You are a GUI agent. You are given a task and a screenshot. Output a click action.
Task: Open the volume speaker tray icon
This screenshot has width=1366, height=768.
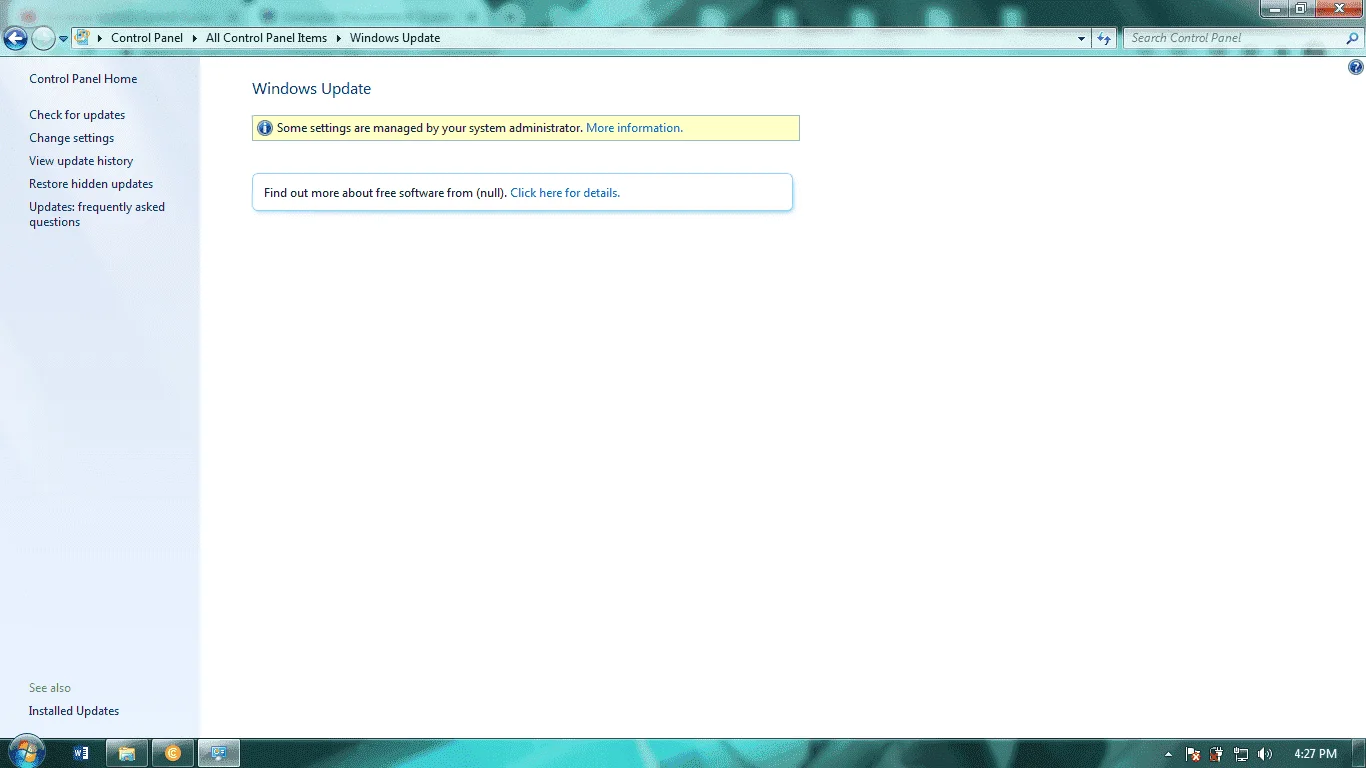[1265, 754]
